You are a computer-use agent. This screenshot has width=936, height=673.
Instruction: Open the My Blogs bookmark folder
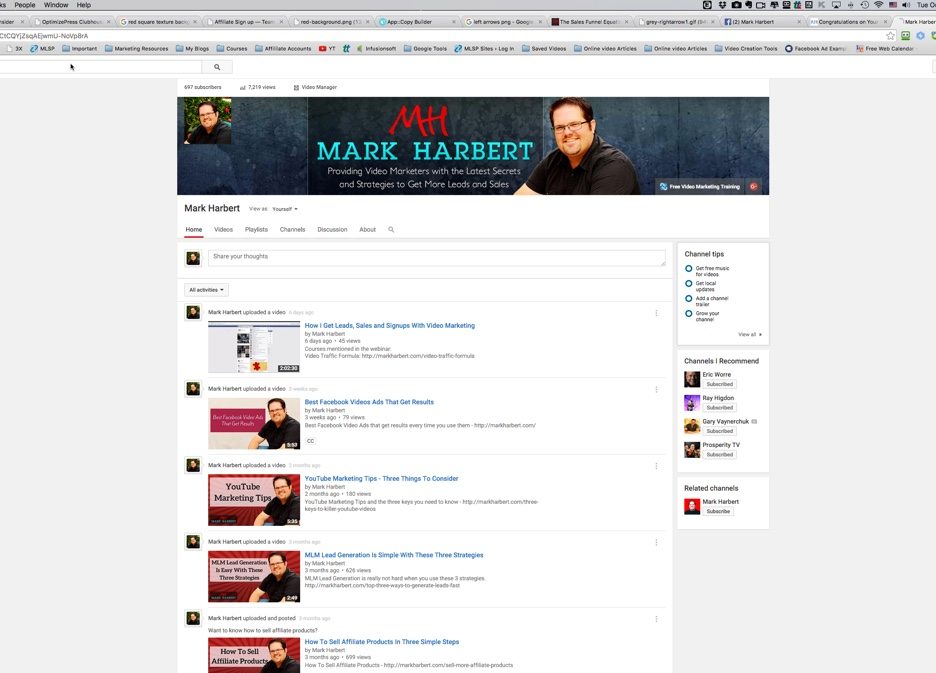(x=192, y=48)
